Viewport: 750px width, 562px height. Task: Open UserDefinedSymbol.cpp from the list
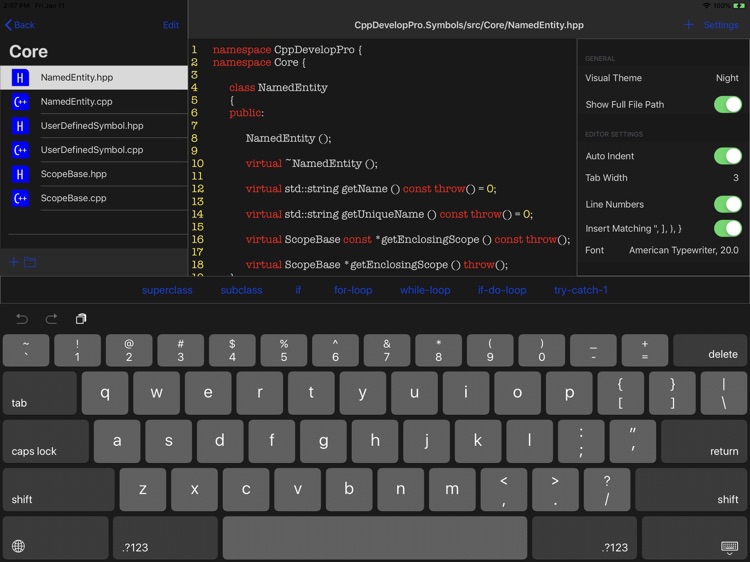click(94, 150)
